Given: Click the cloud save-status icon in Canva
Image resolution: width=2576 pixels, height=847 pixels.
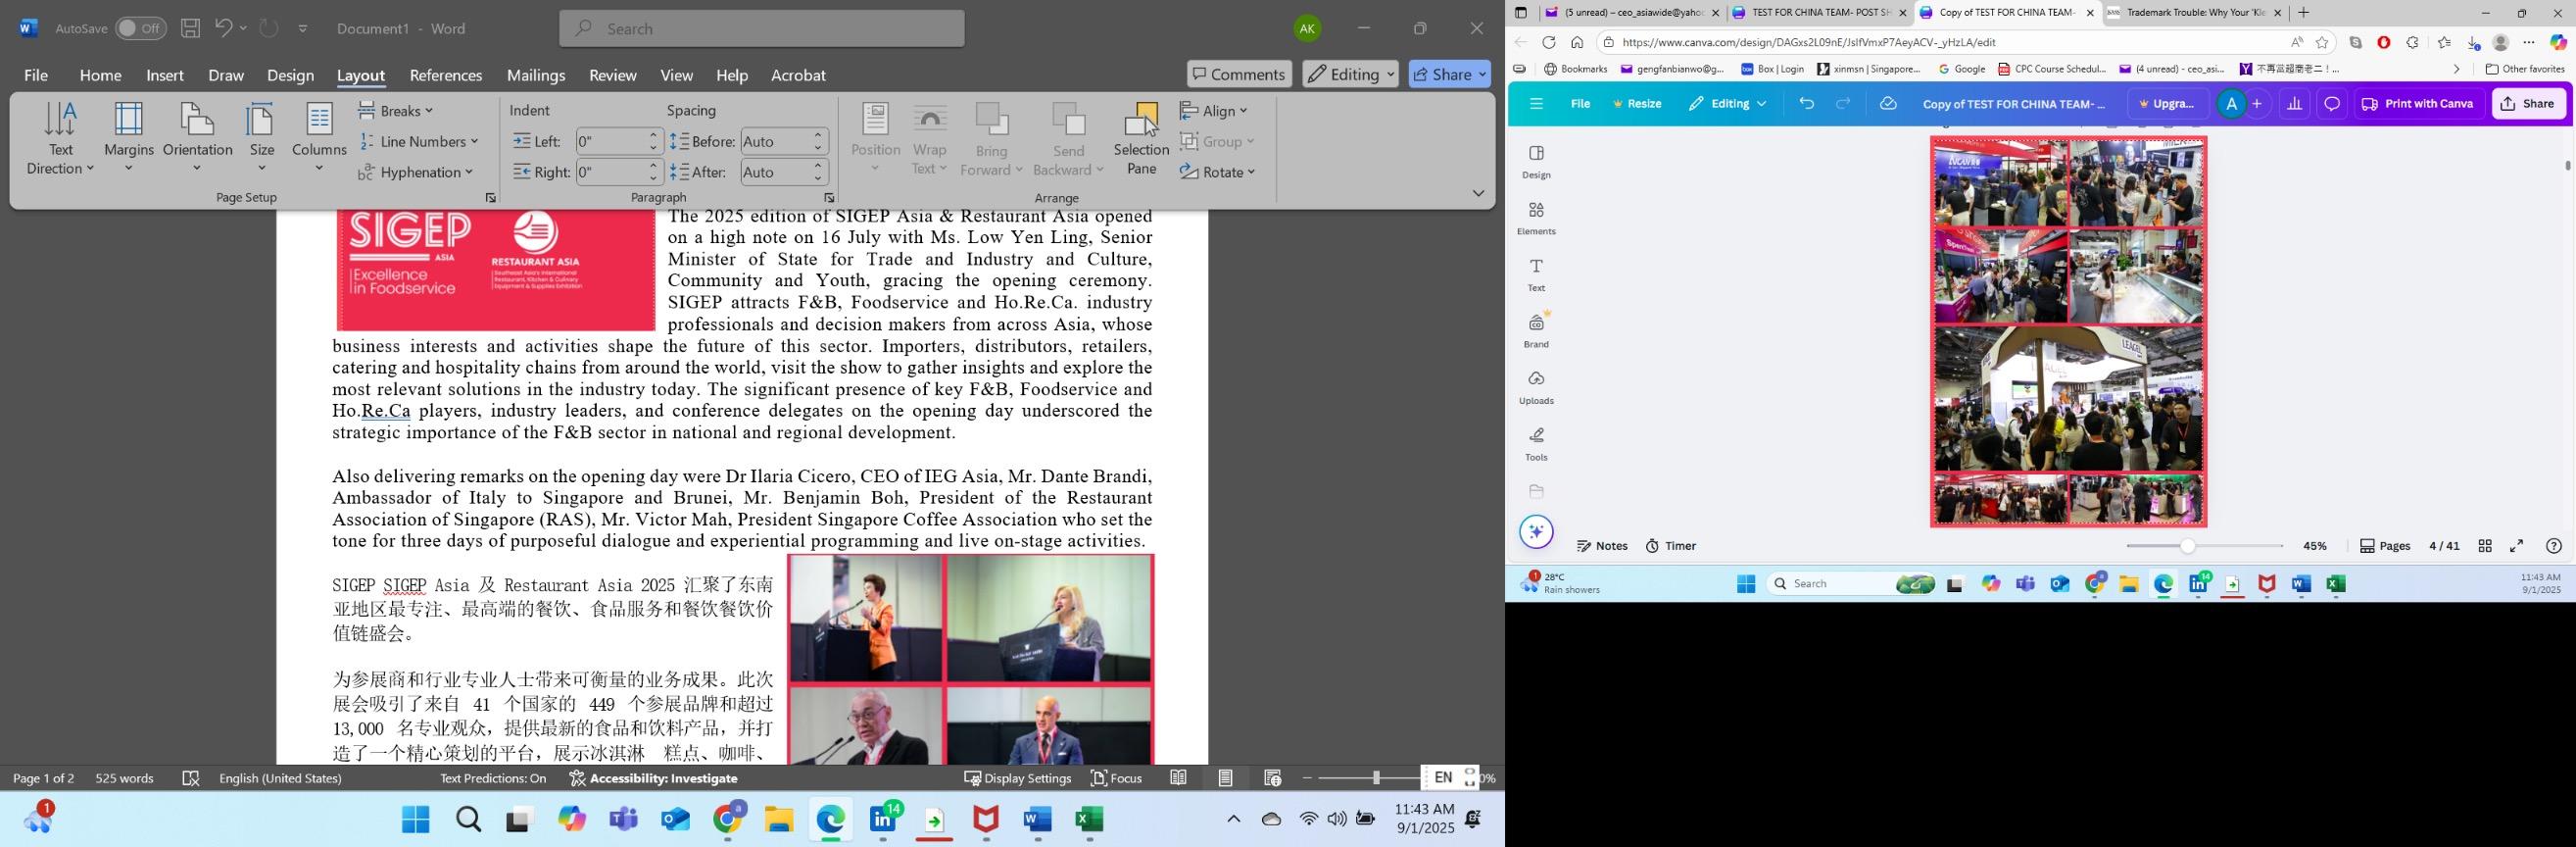Looking at the screenshot, I should tap(1887, 104).
